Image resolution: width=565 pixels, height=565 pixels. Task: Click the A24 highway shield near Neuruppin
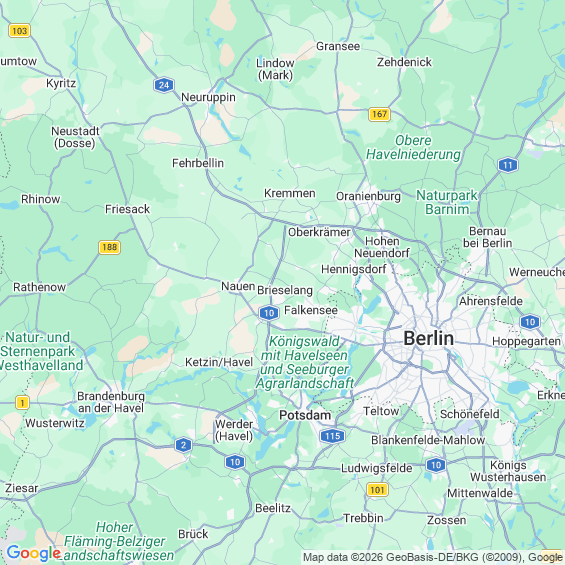pos(164,85)
